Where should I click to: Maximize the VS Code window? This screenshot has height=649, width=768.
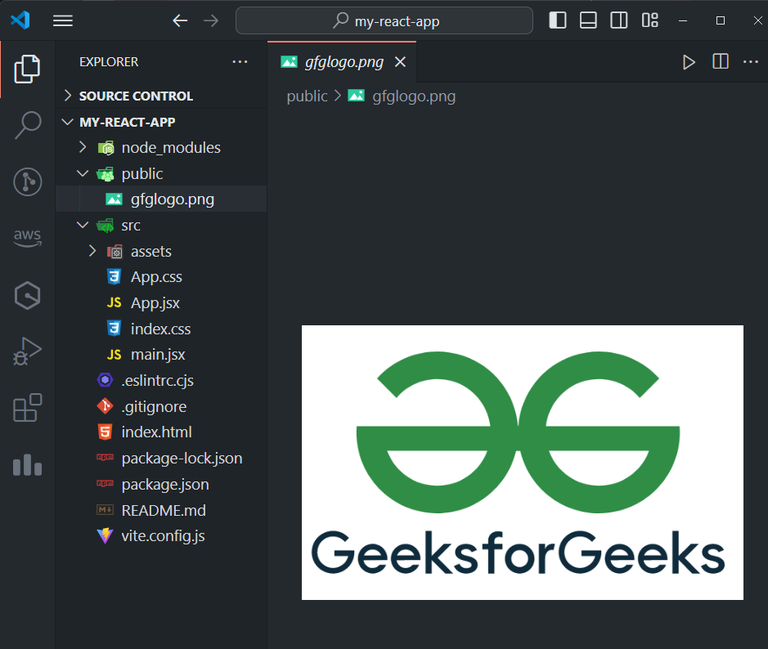click(x=720, y=21)
